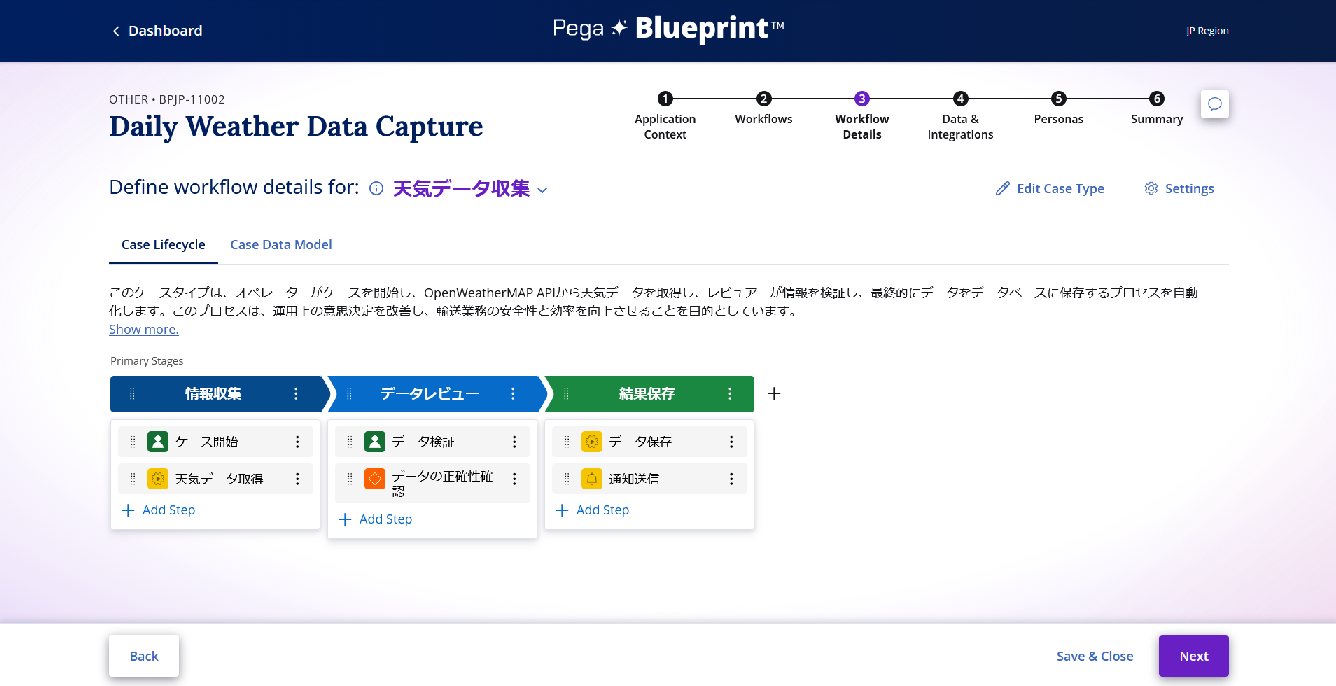Open options menu for 天気データ取得 step
1336x686 pixels.
click(x=297, y=478)
